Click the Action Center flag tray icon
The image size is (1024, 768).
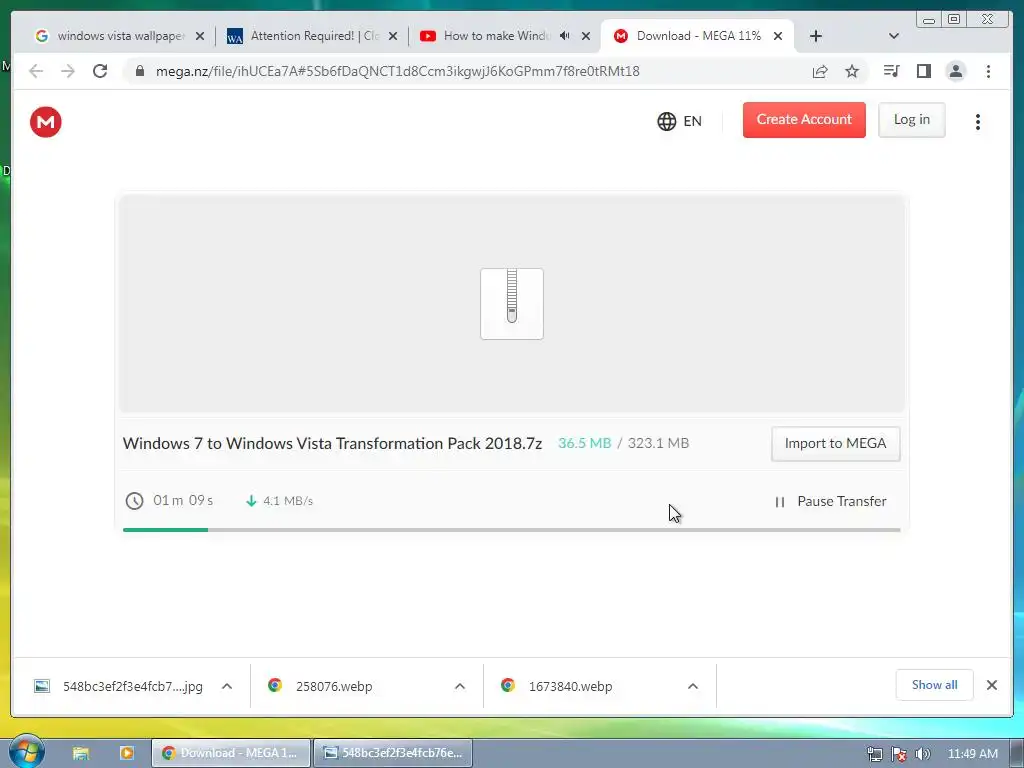point(899,754)
